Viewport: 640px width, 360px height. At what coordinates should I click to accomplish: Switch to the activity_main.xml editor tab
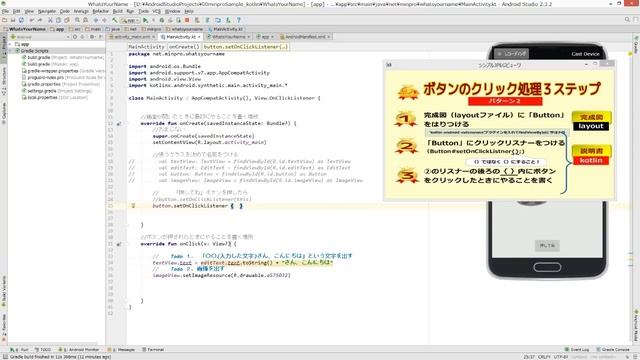click(x=132, y=37)
